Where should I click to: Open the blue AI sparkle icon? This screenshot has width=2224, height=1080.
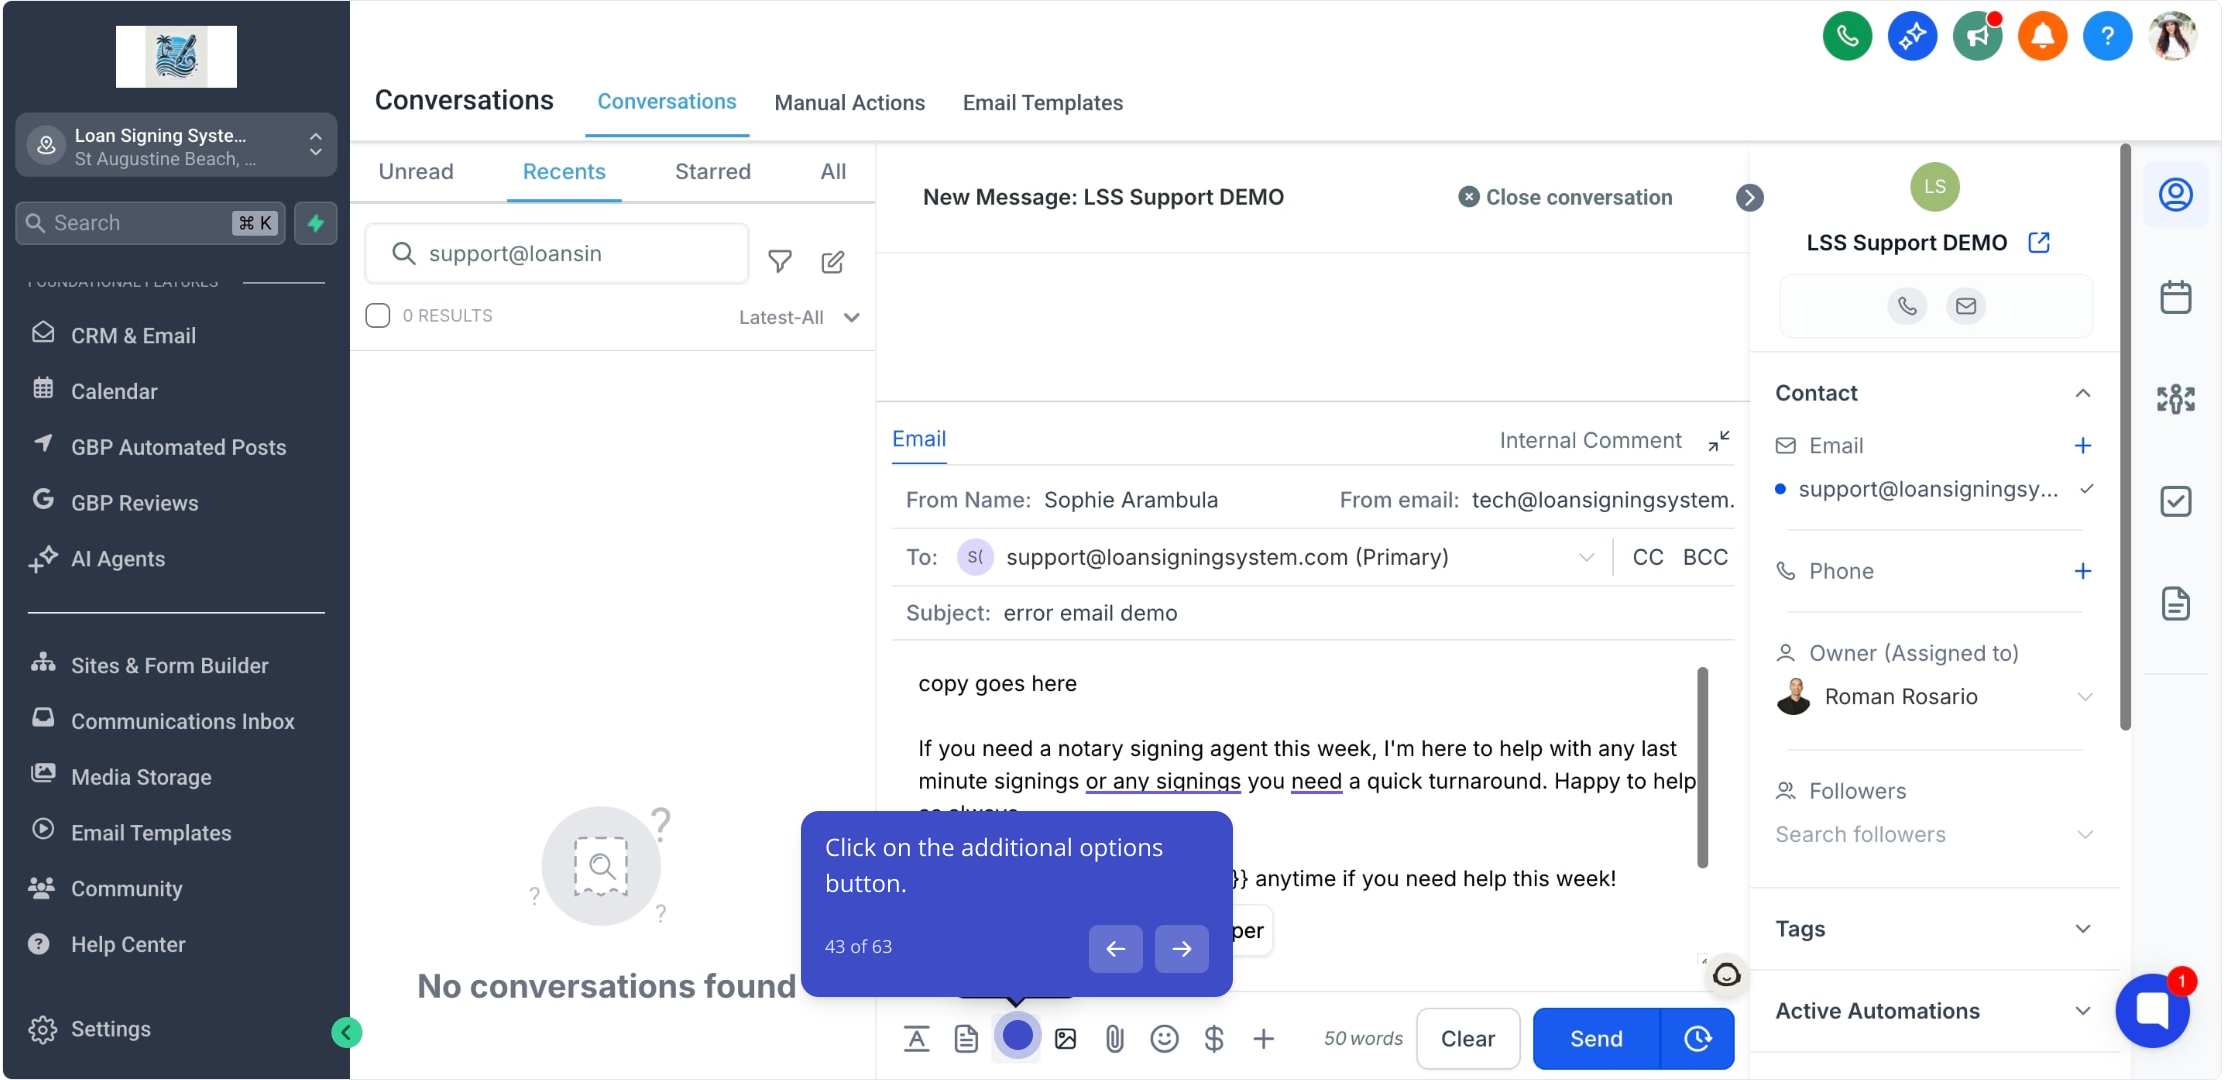[x=1912, y=37]
